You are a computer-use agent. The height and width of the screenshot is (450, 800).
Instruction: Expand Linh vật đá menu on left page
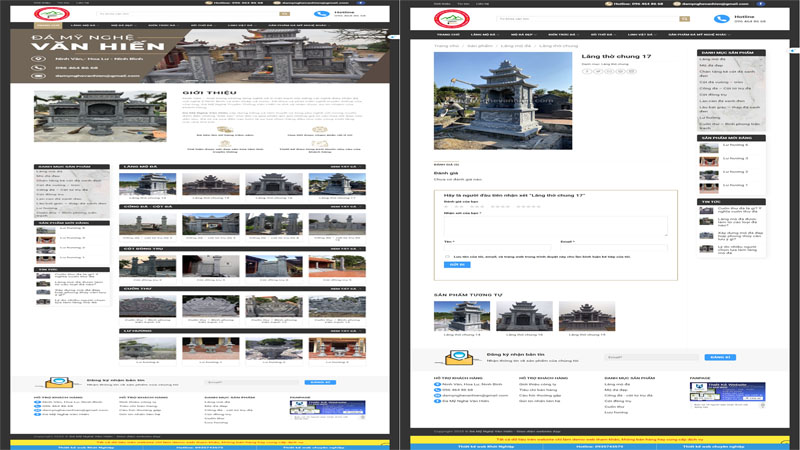pos(241,25)
